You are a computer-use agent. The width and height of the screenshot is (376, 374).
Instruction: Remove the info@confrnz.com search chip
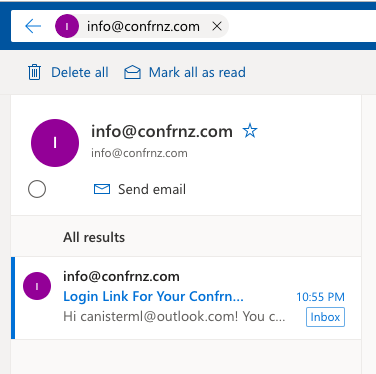(x=217, y=26)
